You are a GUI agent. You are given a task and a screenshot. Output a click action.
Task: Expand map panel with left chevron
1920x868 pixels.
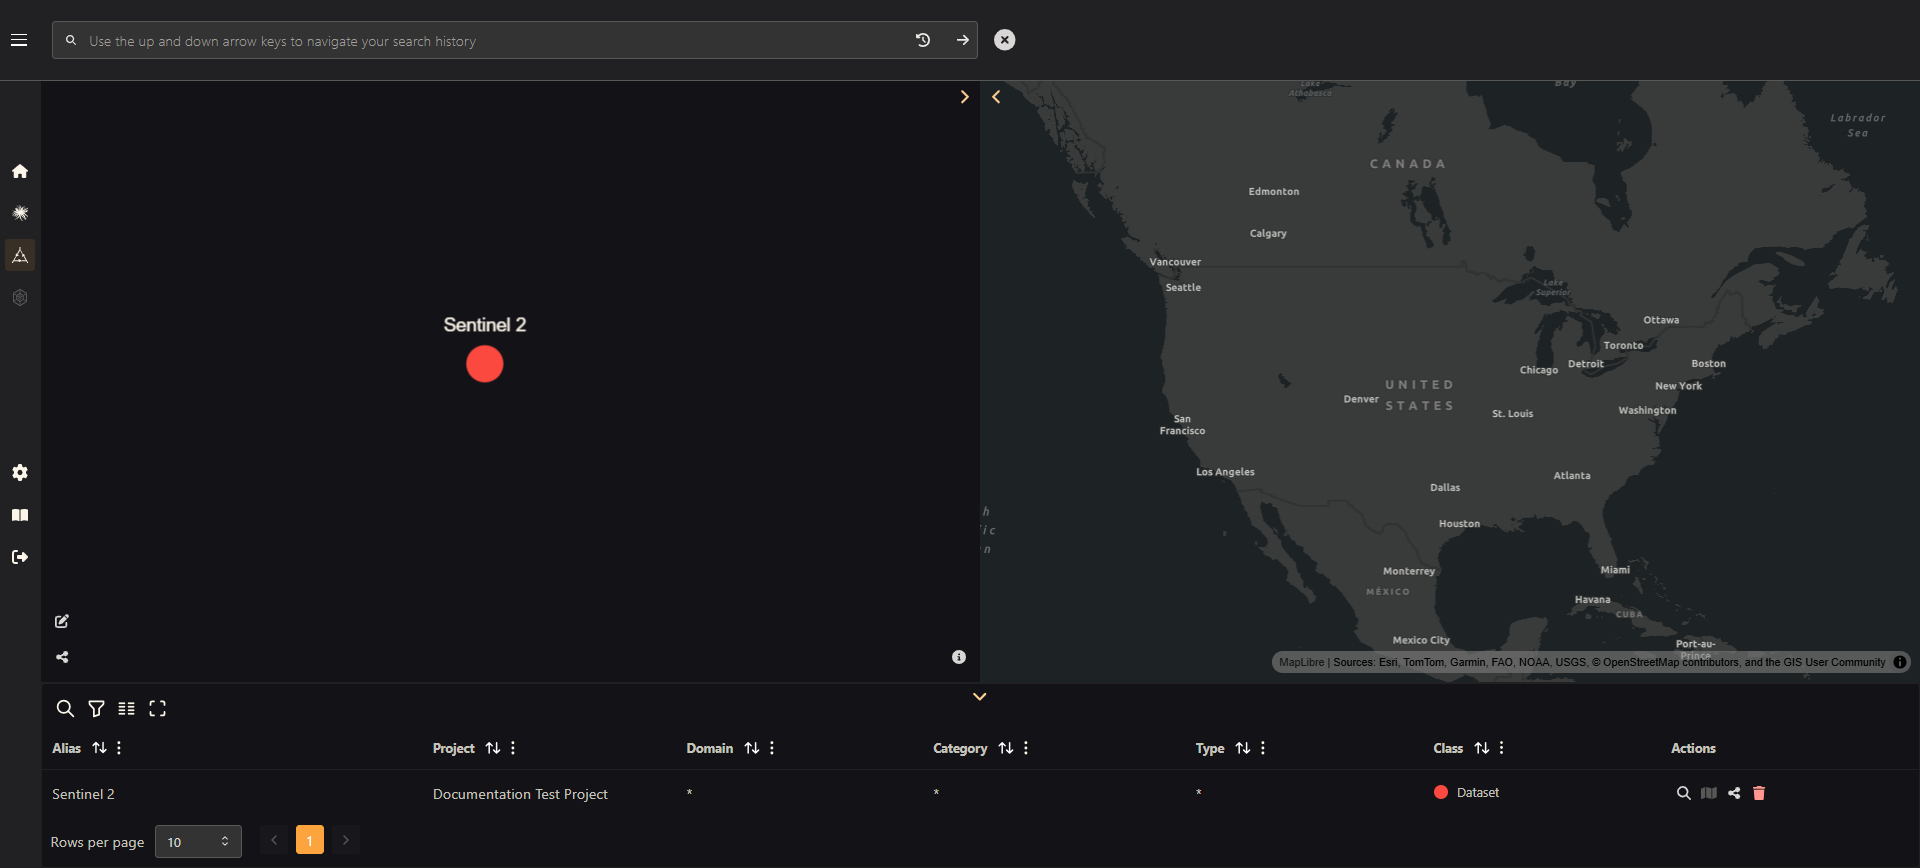click(x=996, y=97)
